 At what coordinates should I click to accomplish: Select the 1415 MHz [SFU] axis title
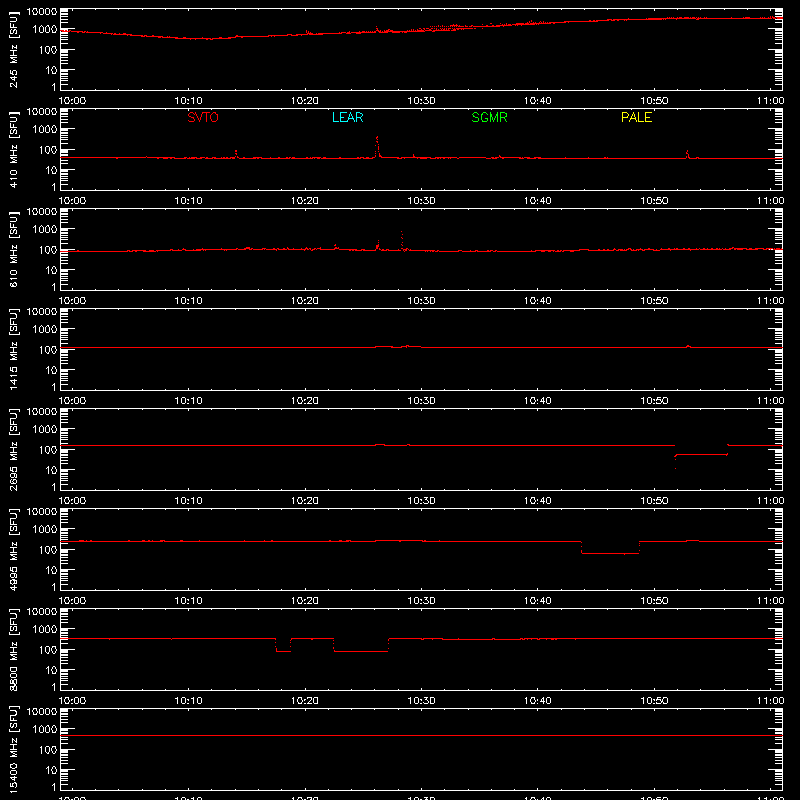13,349
